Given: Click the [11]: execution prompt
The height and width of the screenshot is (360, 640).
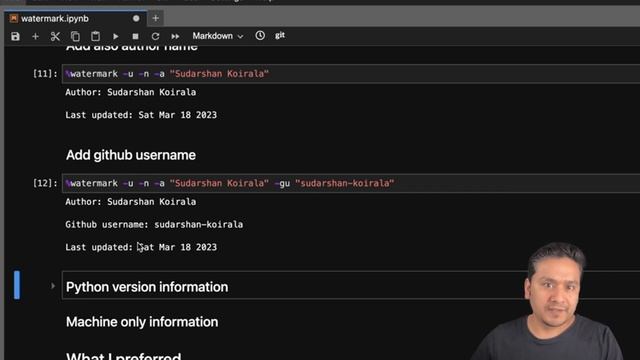Looking at the screenshot, I should pos(45,74).
